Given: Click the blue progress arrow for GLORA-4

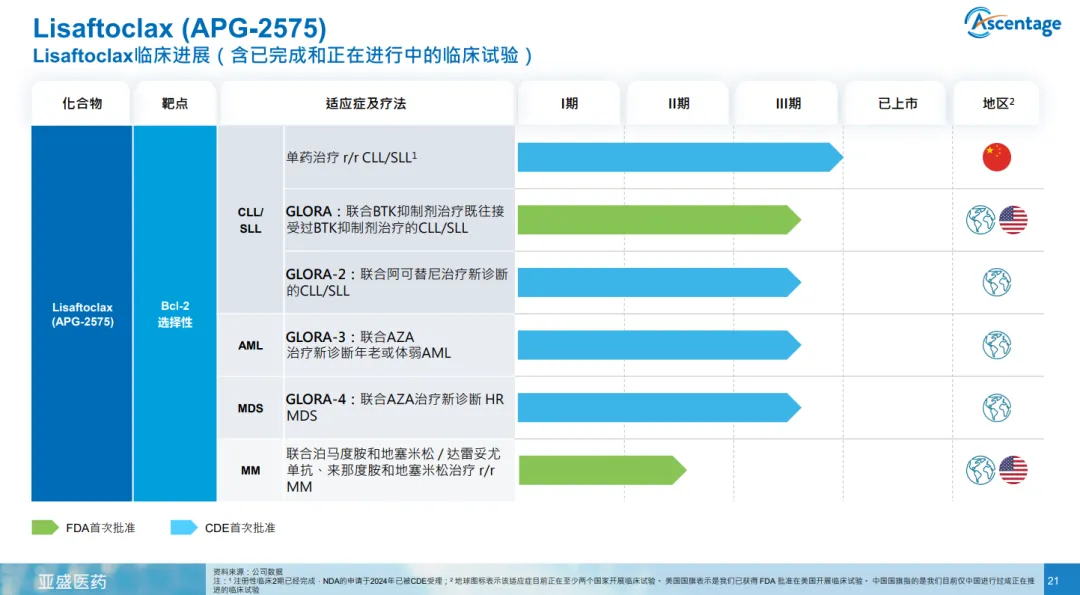Looking at the screenshot, I should coord(659,408).
